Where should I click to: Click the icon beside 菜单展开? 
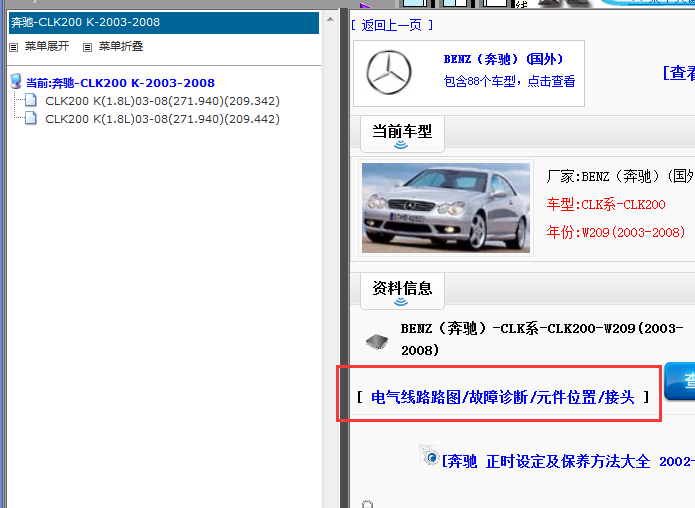click(x=14, y=47)
